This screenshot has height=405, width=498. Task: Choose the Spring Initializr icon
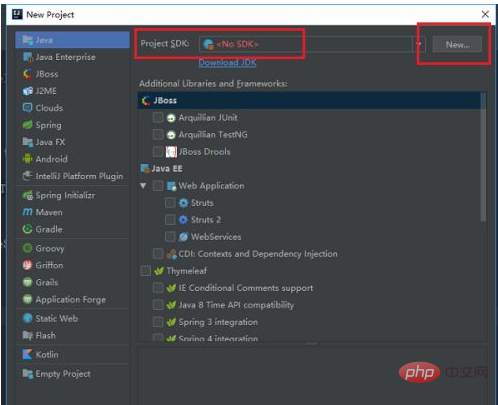pyautogui.click(x=27, y=195)
